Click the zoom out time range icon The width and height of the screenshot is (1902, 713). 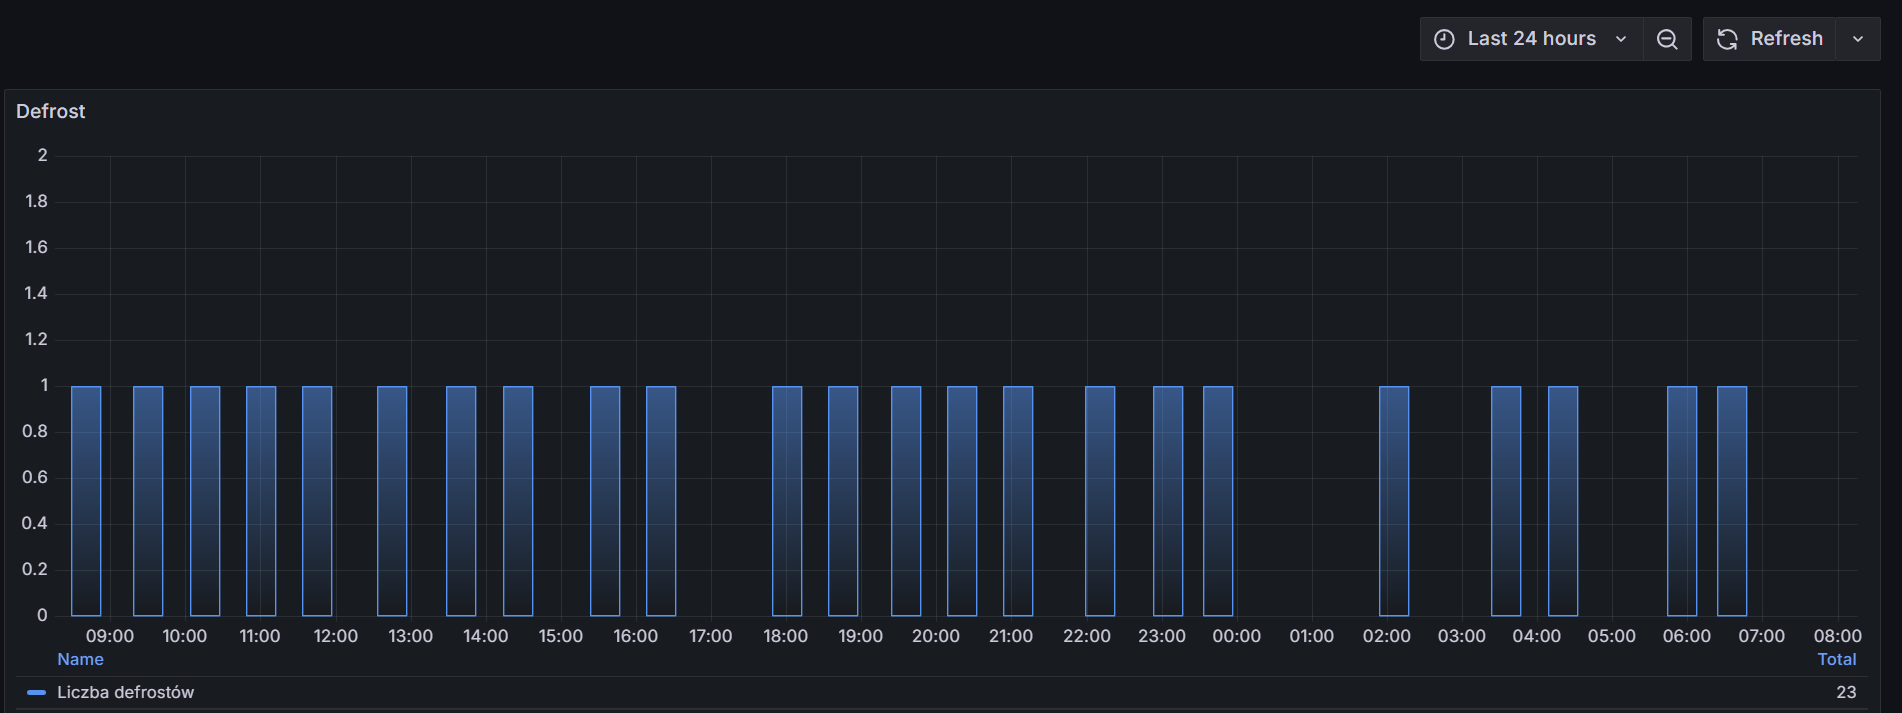[1667, 39]
